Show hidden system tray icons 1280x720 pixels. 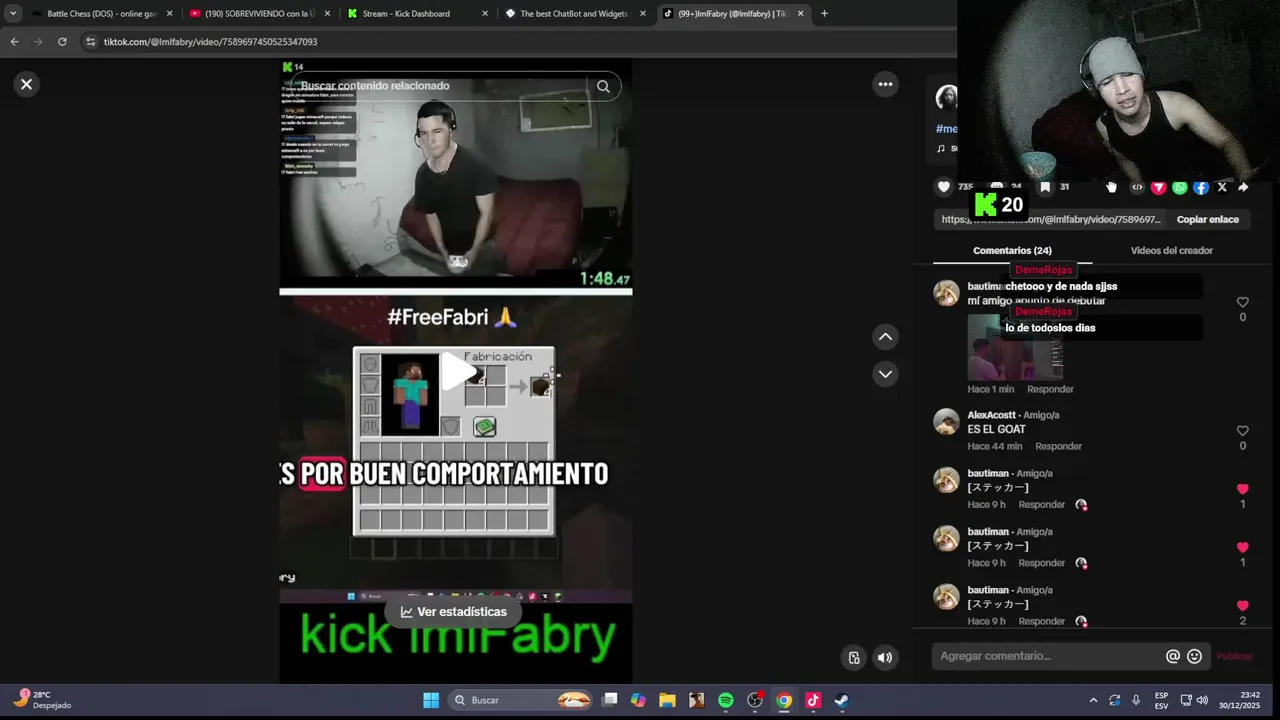click(1093, 700)
